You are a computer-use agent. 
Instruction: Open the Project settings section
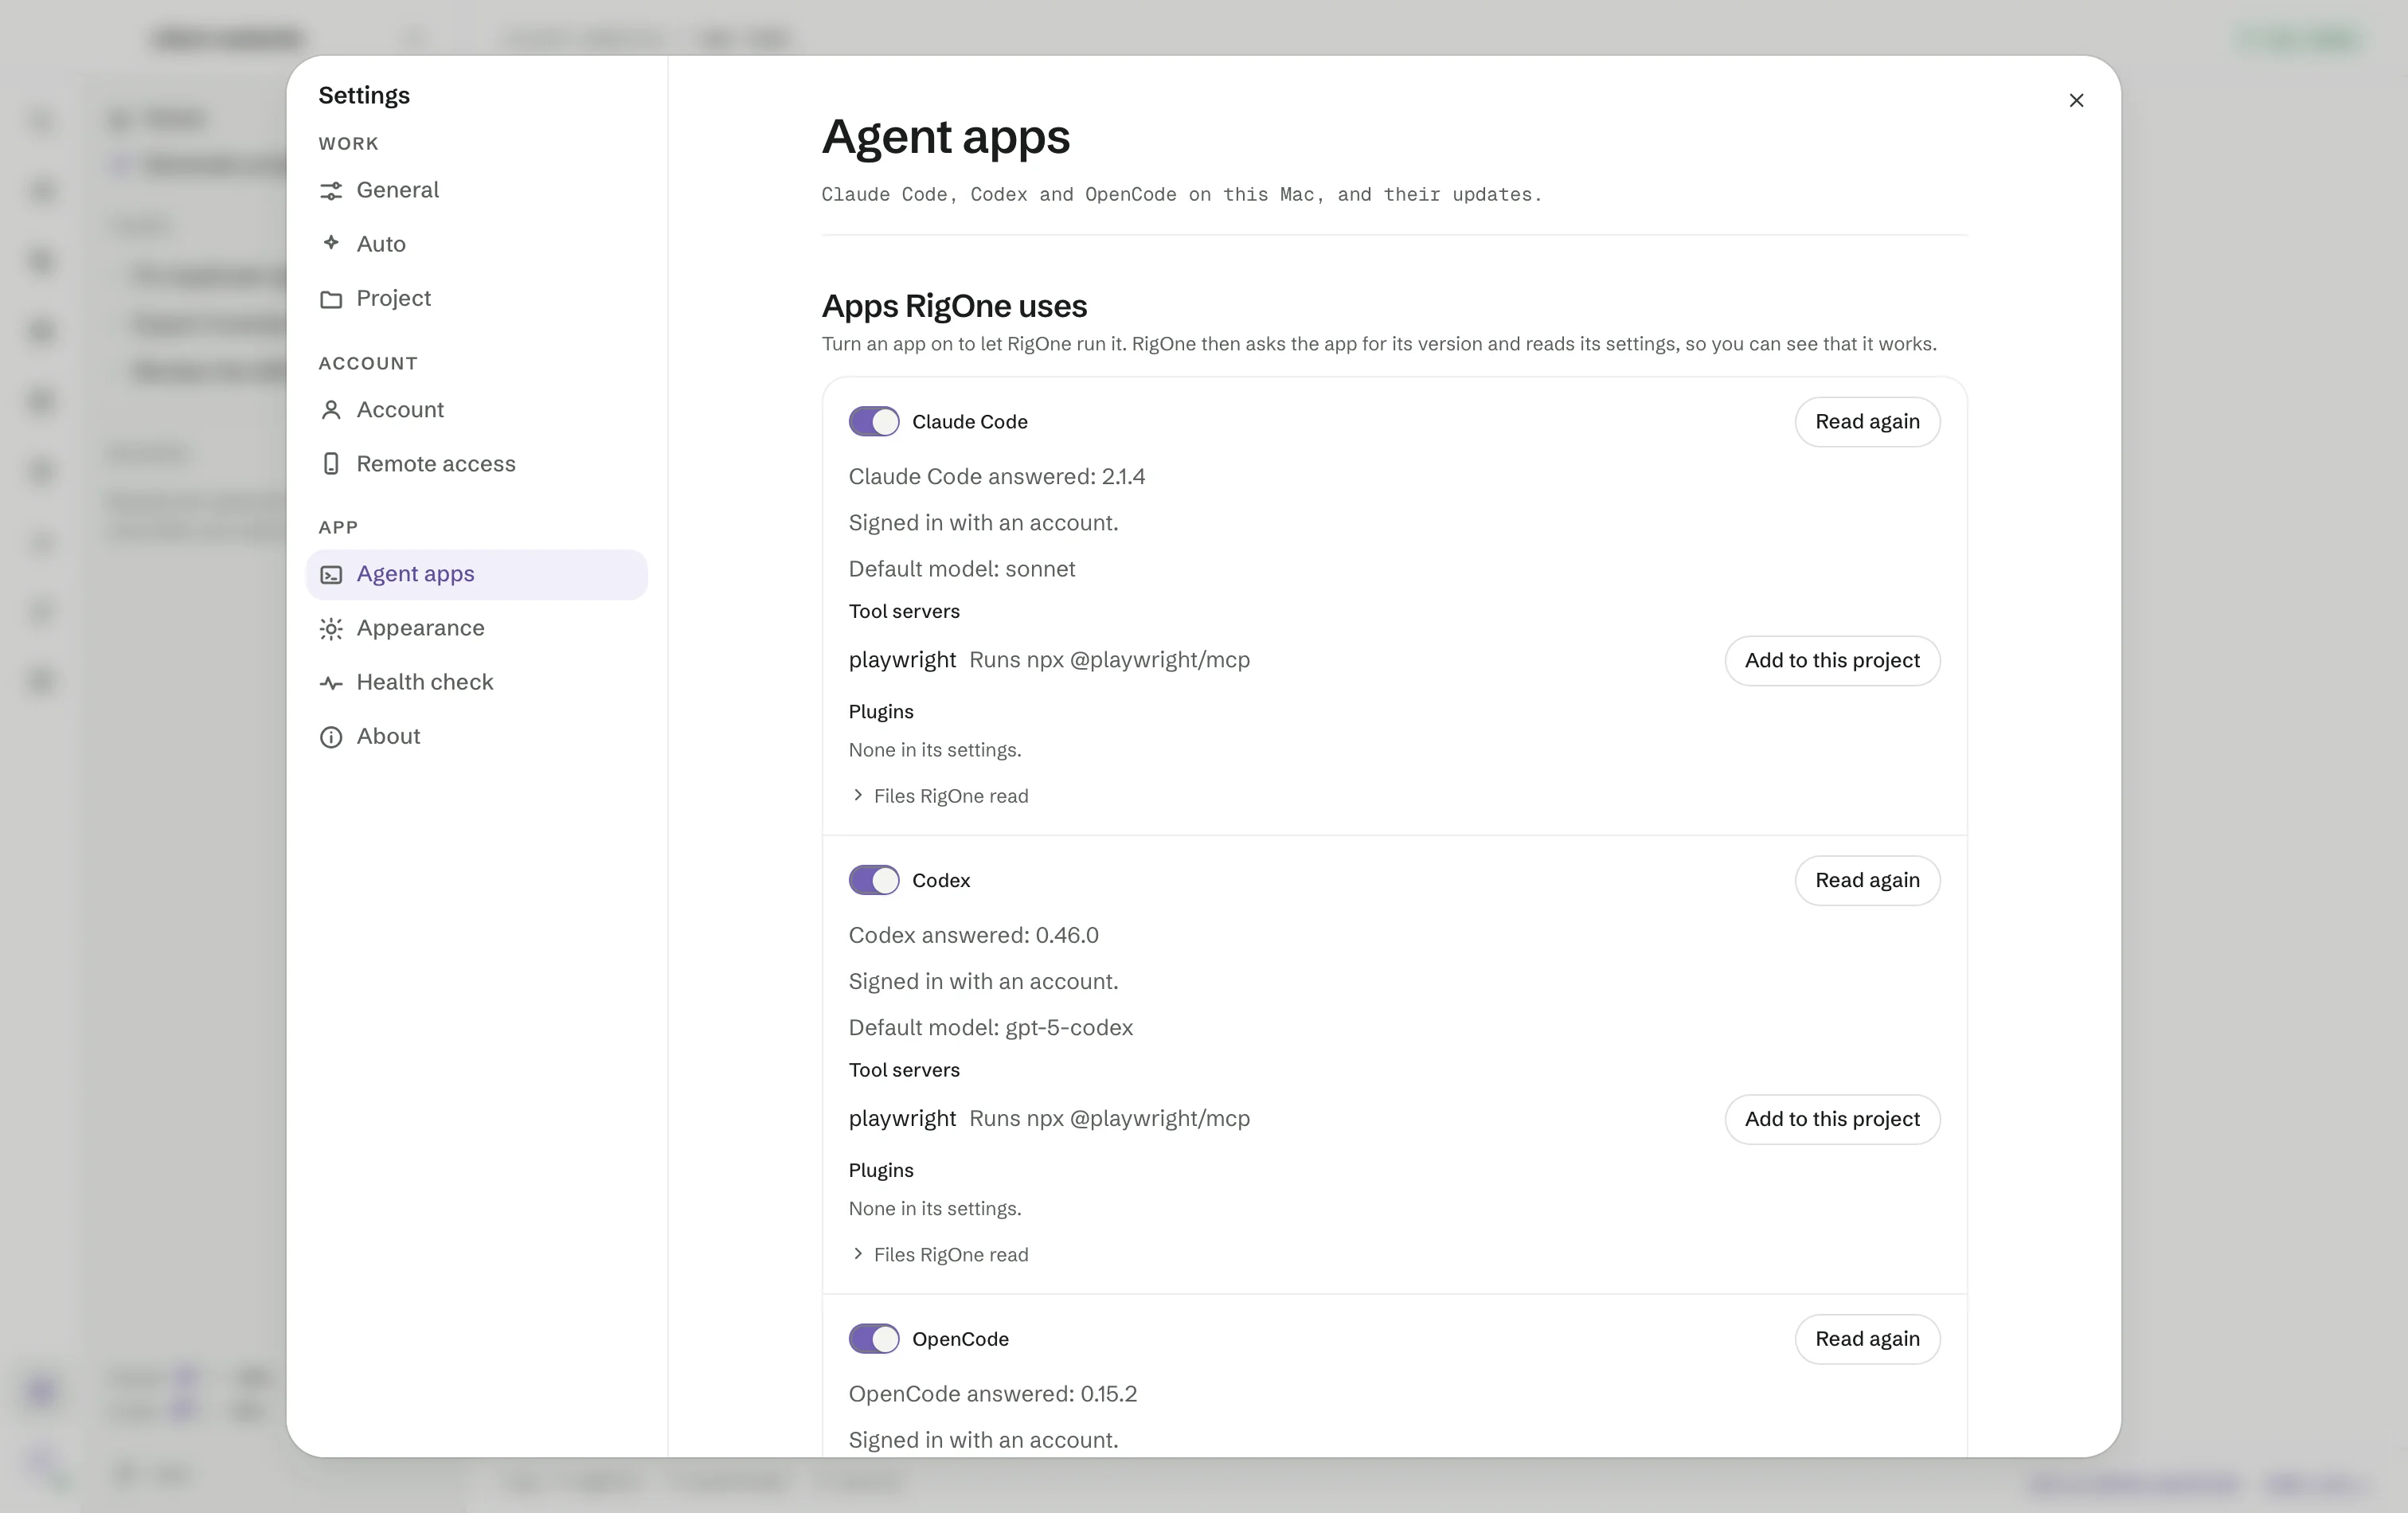[x=477, y=298]
